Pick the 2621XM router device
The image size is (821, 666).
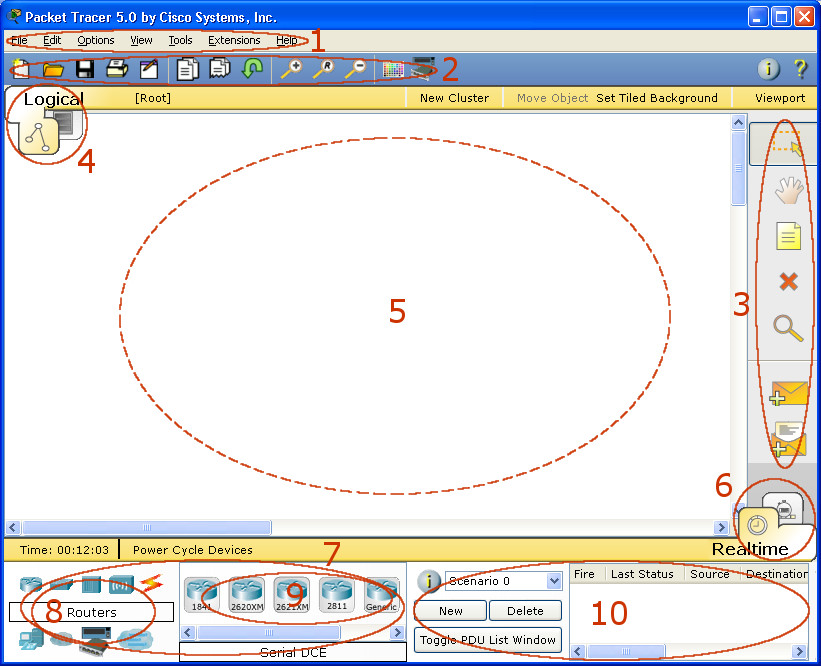pos(292,595)
